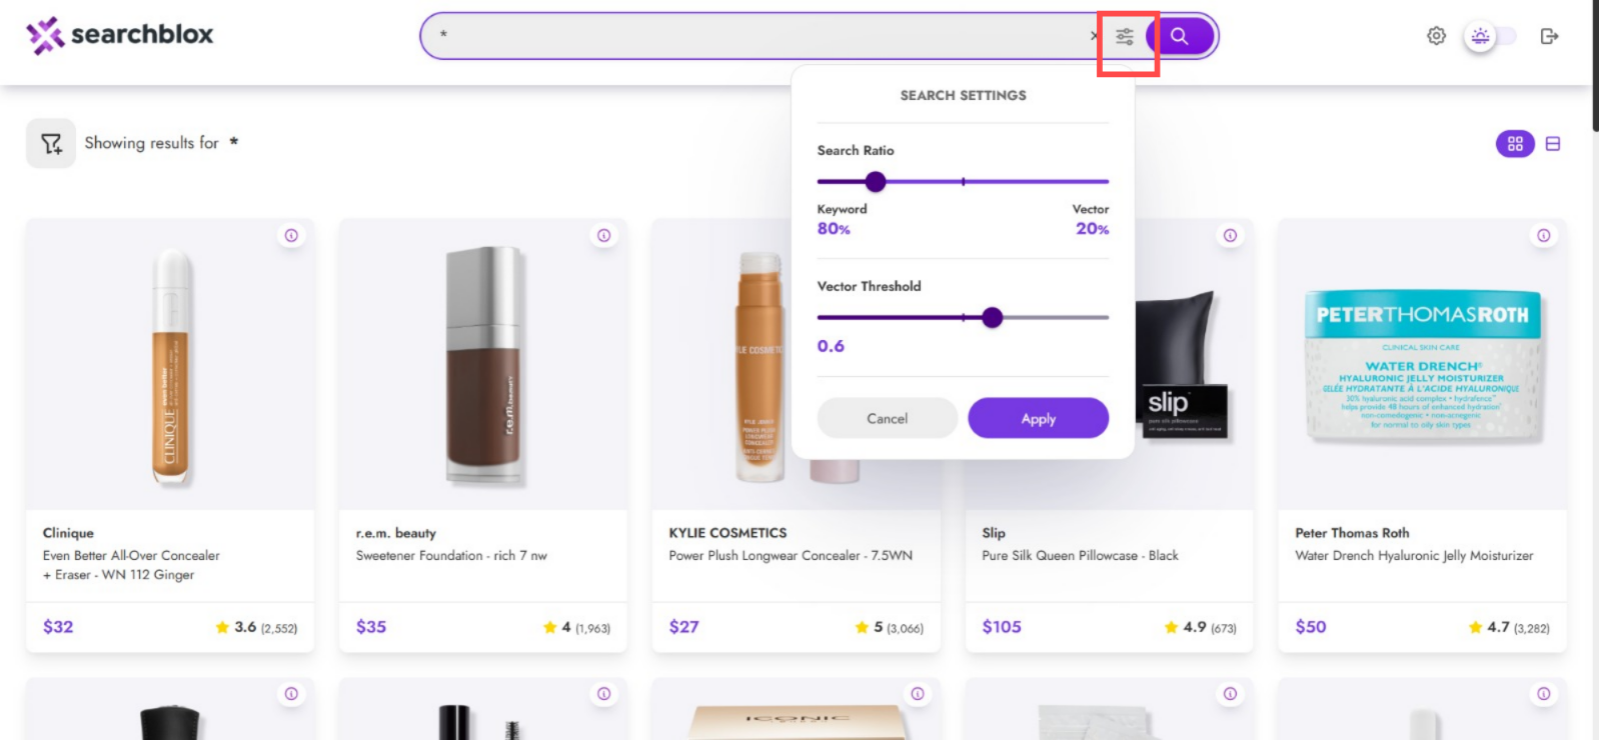Click the purple magnifier search button
Image resolution: width=1599 pixels, height=740 pixels.
1180,36
